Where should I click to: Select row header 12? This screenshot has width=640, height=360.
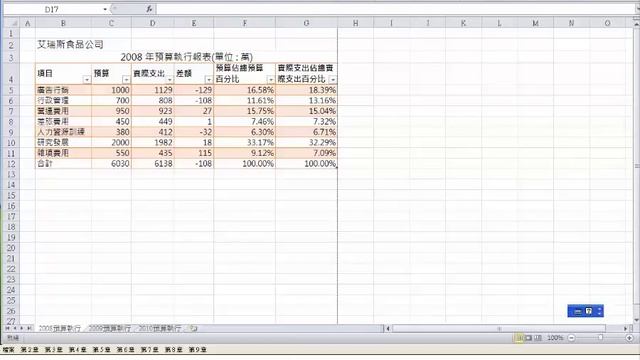tap(11, 164)
